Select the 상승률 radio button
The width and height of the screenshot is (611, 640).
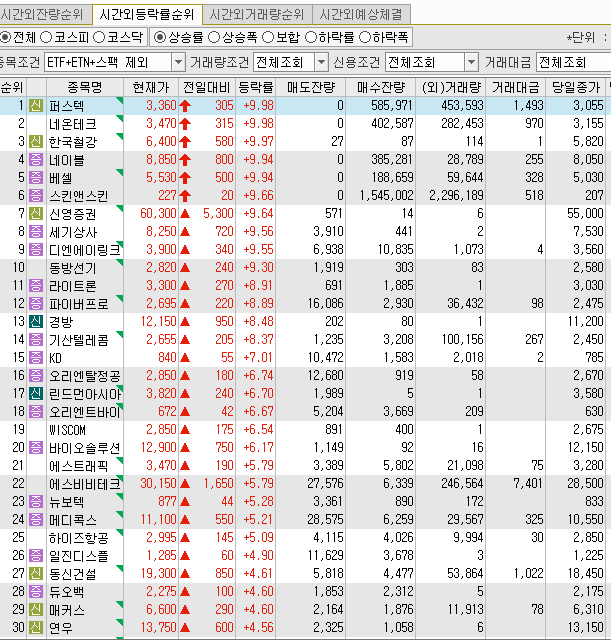160,38
